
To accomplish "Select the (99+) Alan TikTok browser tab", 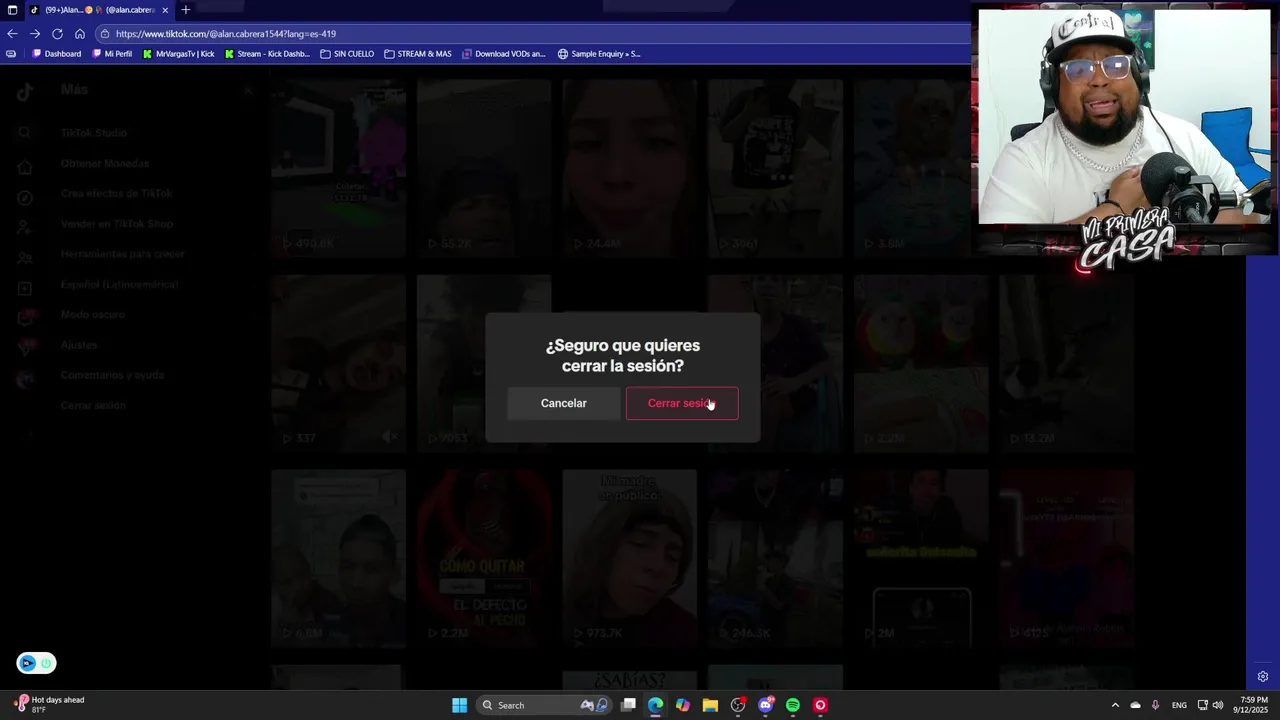I will [x=99, y=10].
